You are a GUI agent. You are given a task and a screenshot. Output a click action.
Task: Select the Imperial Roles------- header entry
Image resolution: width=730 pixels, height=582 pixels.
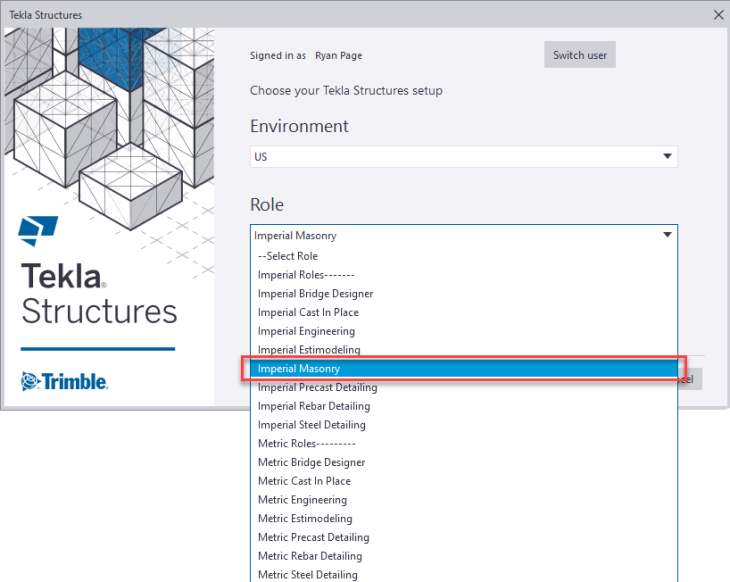click(x=463, y=275)
